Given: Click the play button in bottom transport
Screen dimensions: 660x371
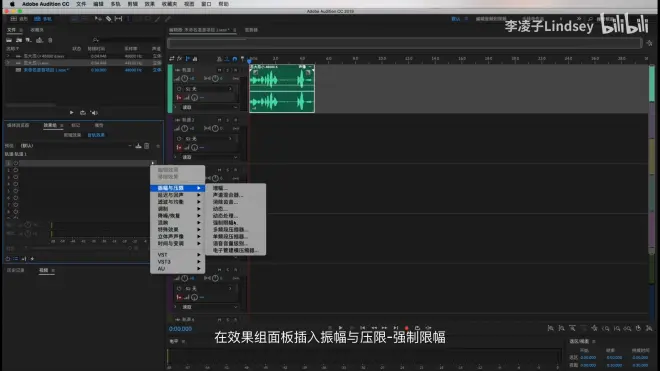Looking at the screenshot, I should [341, 328].
